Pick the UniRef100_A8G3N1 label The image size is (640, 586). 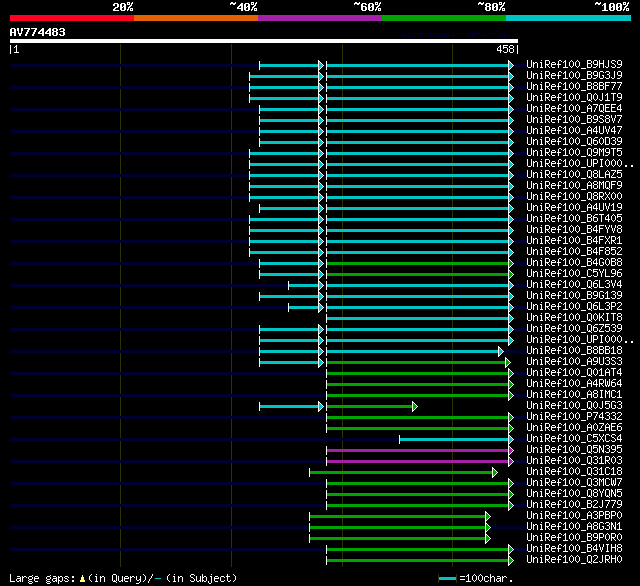click(x=574, y=527)
